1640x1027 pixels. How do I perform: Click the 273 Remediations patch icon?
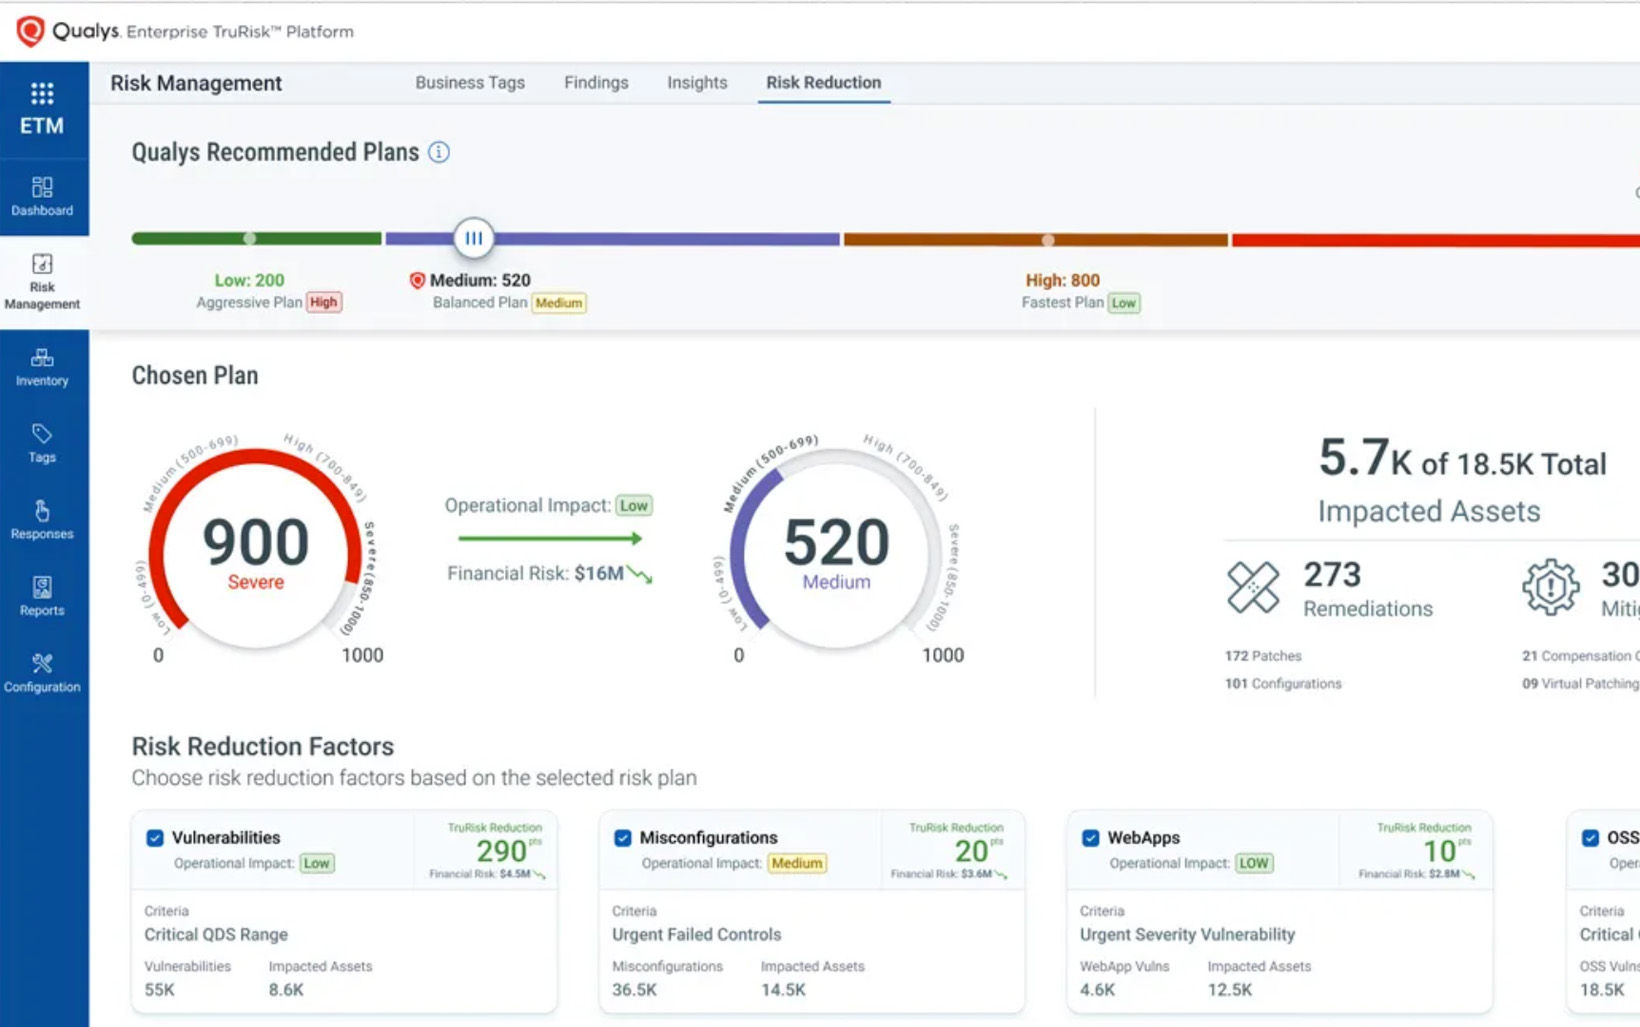(1253, 587)
